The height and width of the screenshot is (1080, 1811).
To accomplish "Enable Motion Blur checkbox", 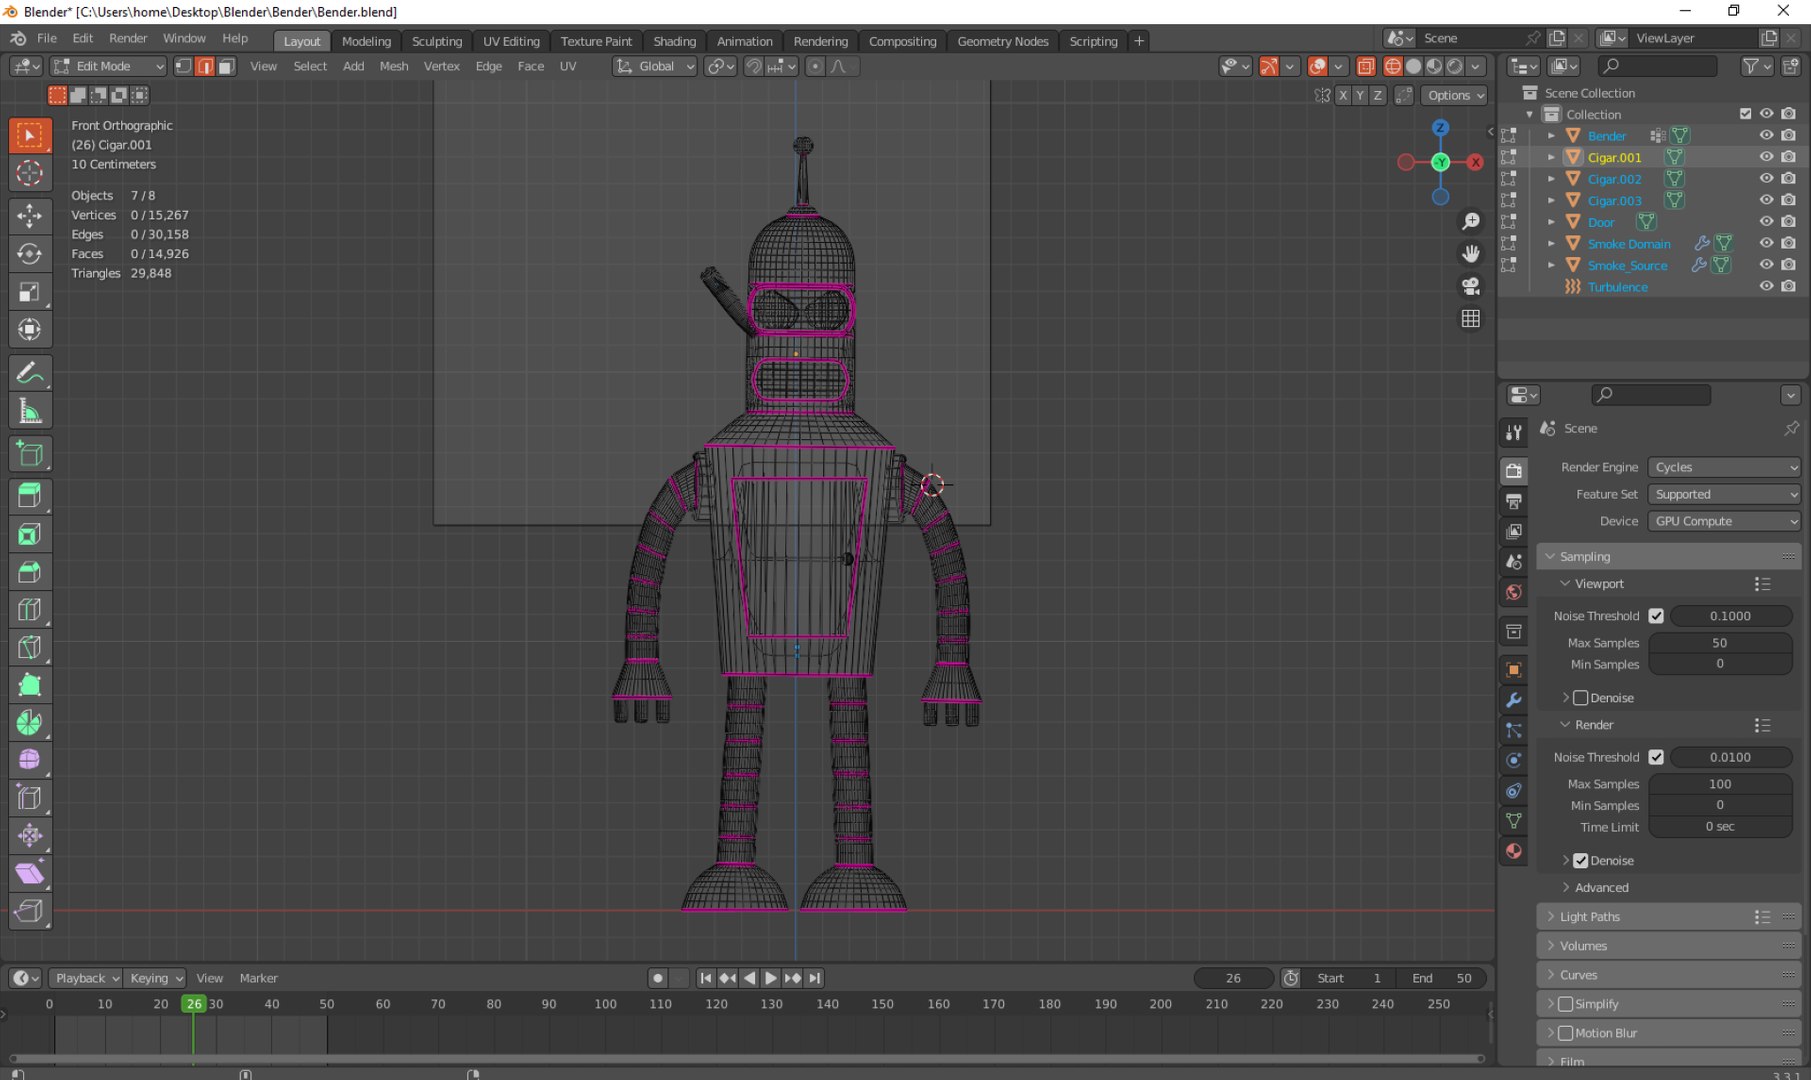I will 1565,1033.
